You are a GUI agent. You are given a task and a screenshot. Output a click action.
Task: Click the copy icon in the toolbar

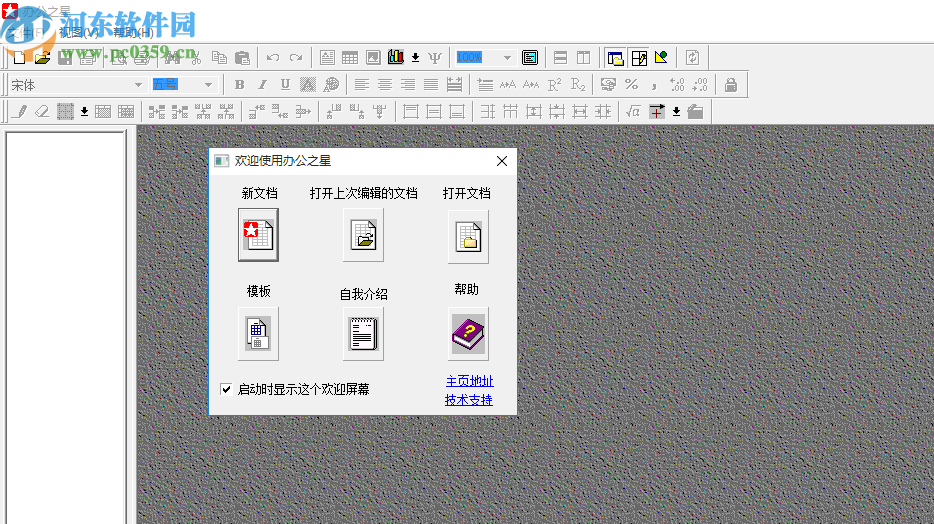219,58
